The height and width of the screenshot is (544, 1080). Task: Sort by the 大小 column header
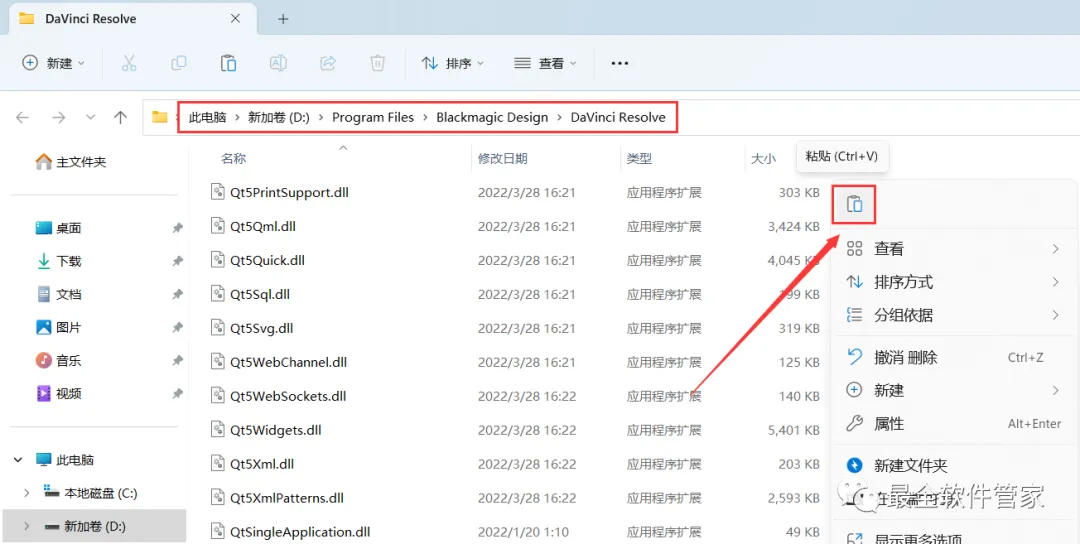coord(763,158)
